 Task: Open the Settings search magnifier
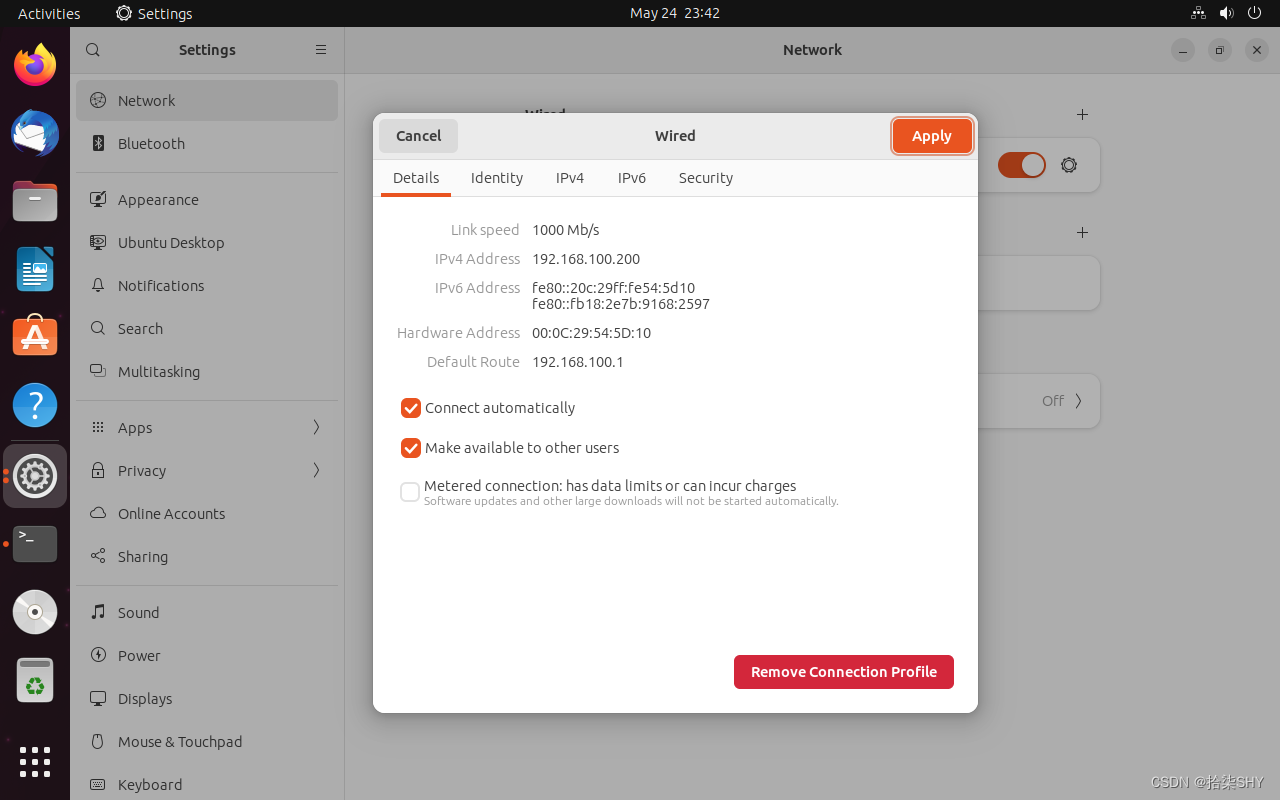(x=92, y=49)
